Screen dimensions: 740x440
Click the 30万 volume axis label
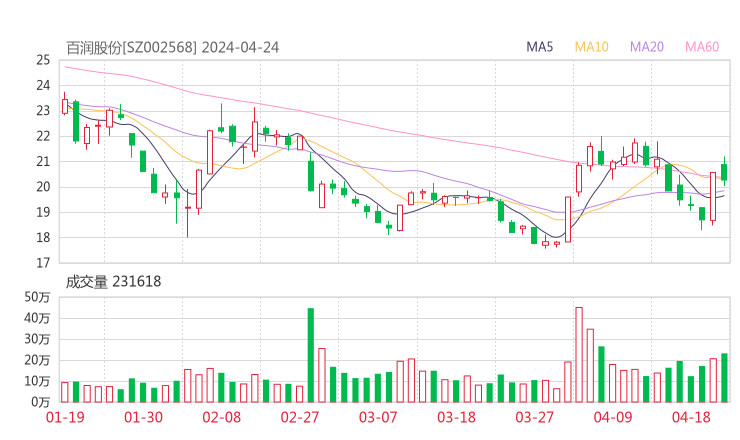37,339
